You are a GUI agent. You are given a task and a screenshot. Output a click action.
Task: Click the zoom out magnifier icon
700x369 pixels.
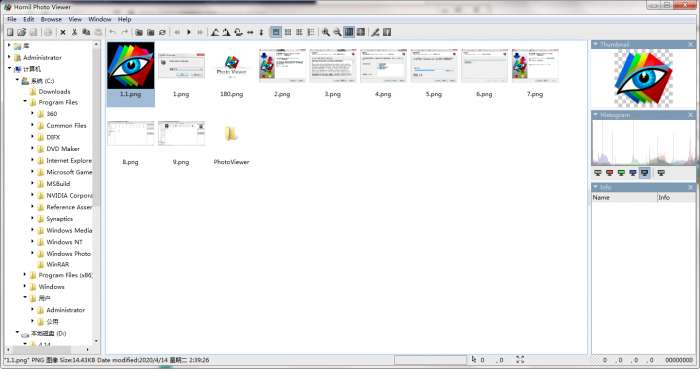[x=338, y=32]
